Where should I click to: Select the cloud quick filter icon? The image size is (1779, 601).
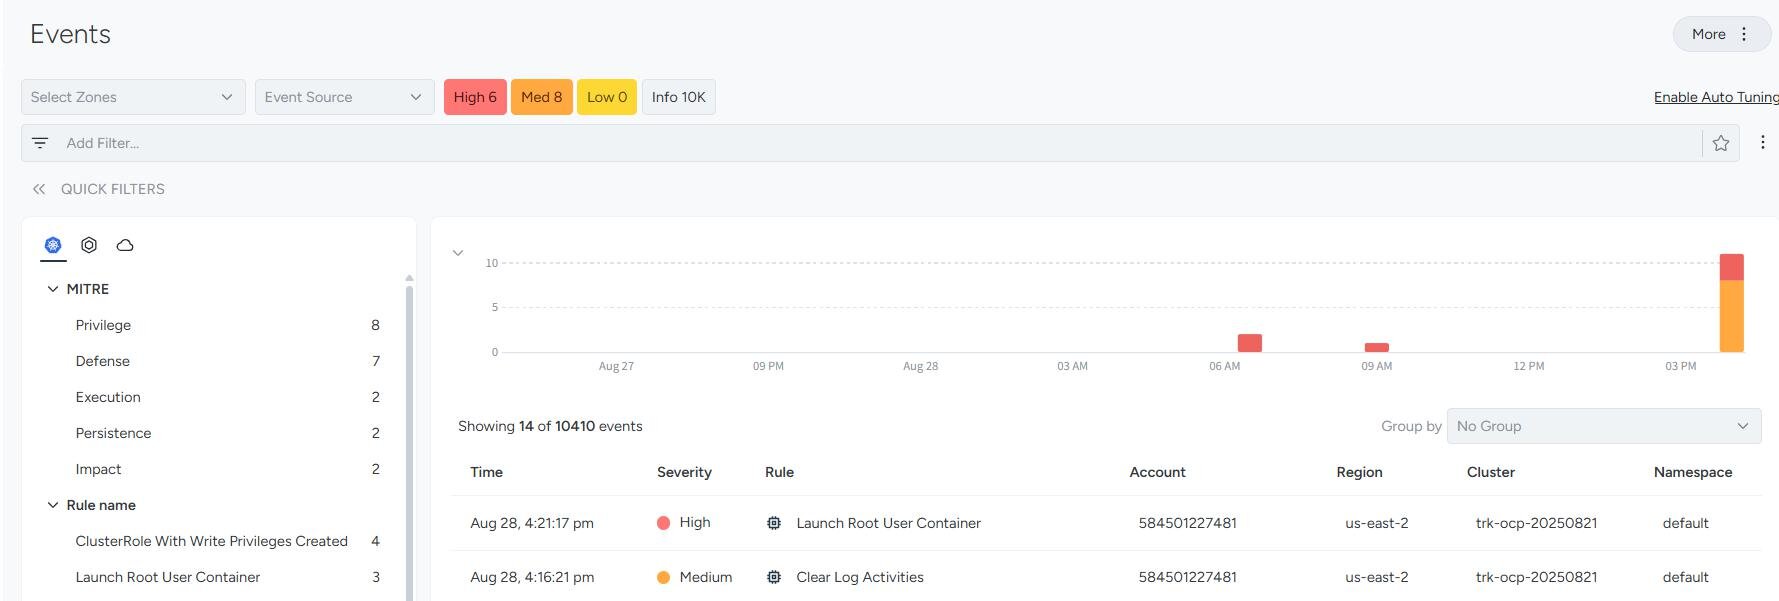125,245
